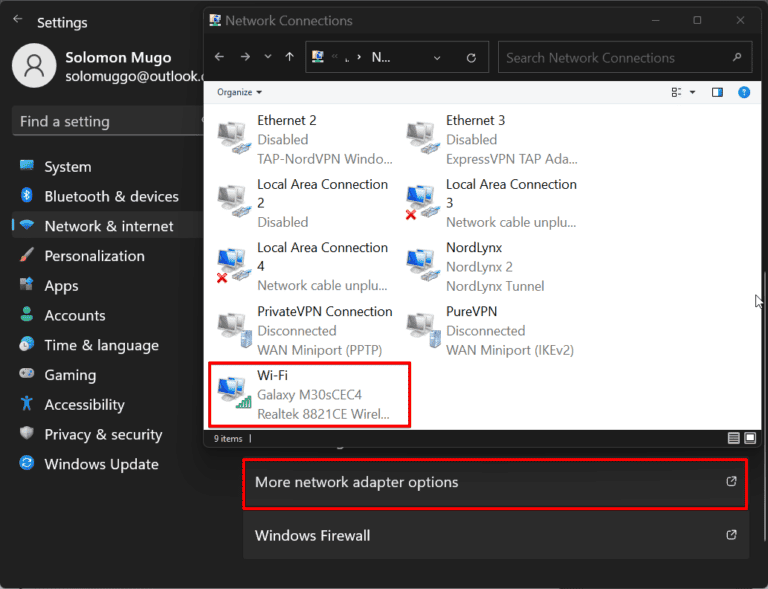Viewport: 768px width, 589px height.
Task: Open Bluetooth & devices settings
Action: click(111, 196)
